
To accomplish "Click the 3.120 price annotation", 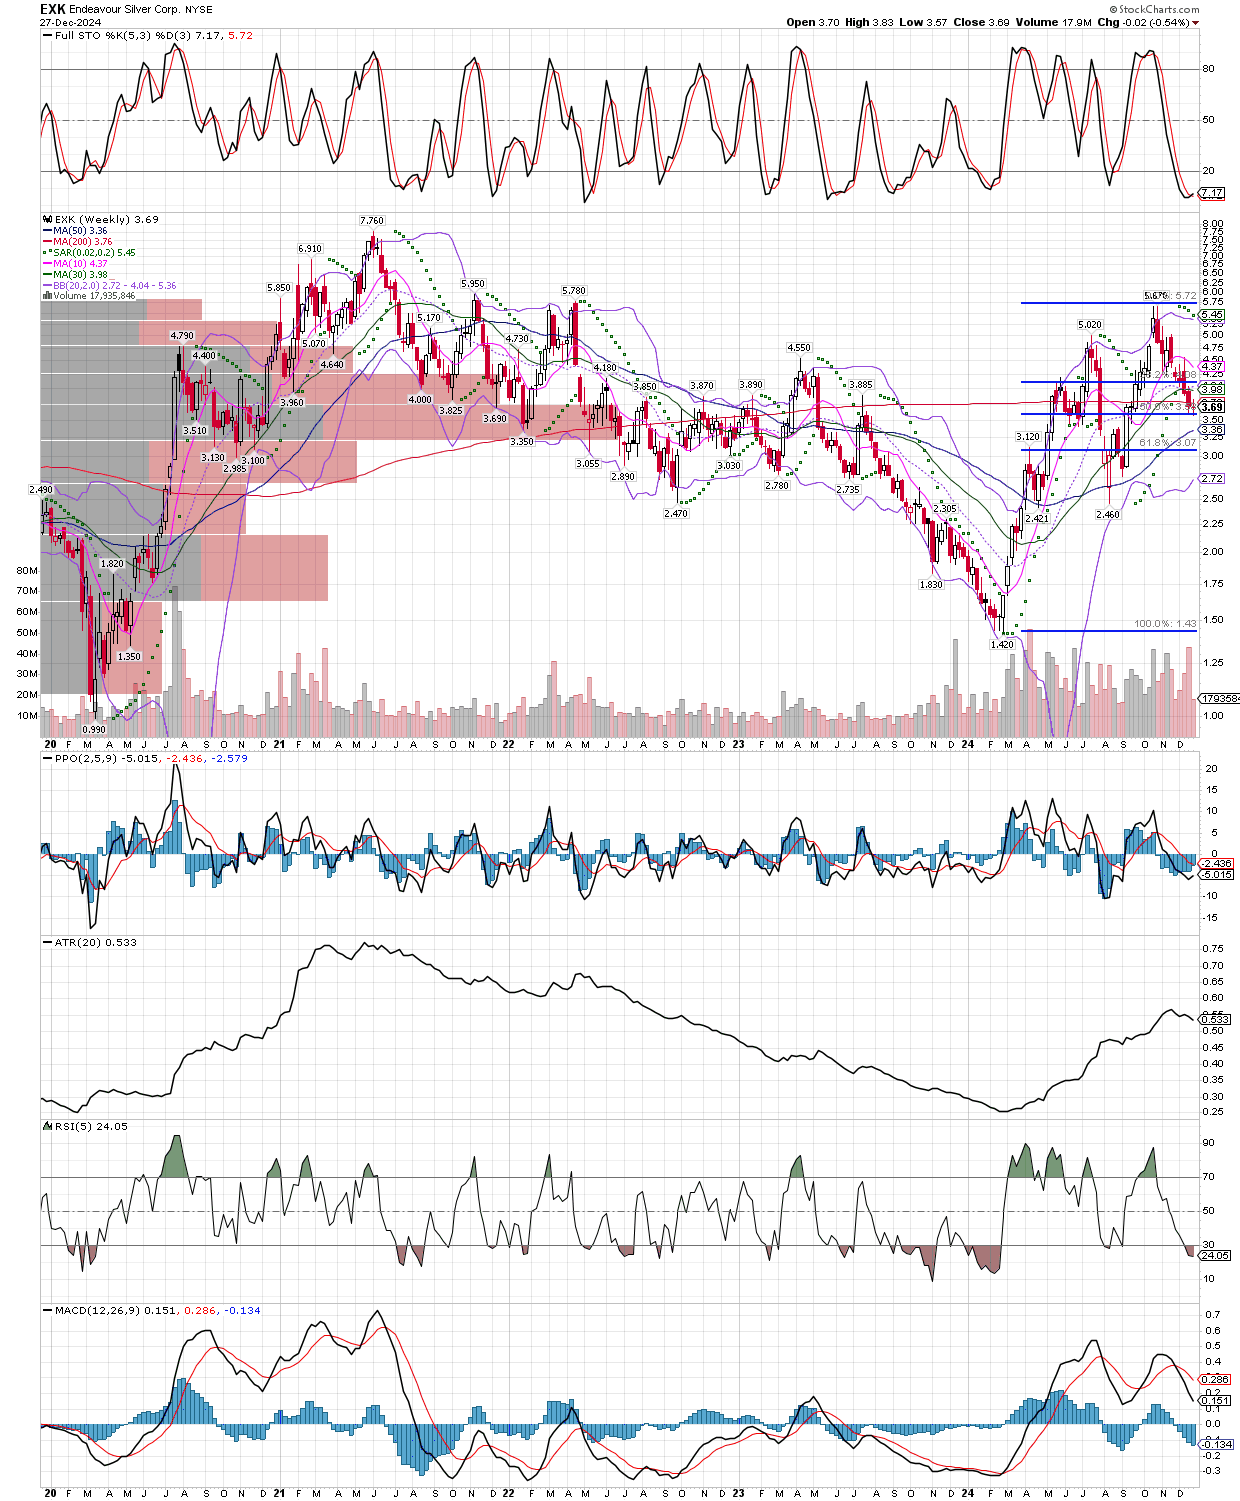I will click(1028, 436).
